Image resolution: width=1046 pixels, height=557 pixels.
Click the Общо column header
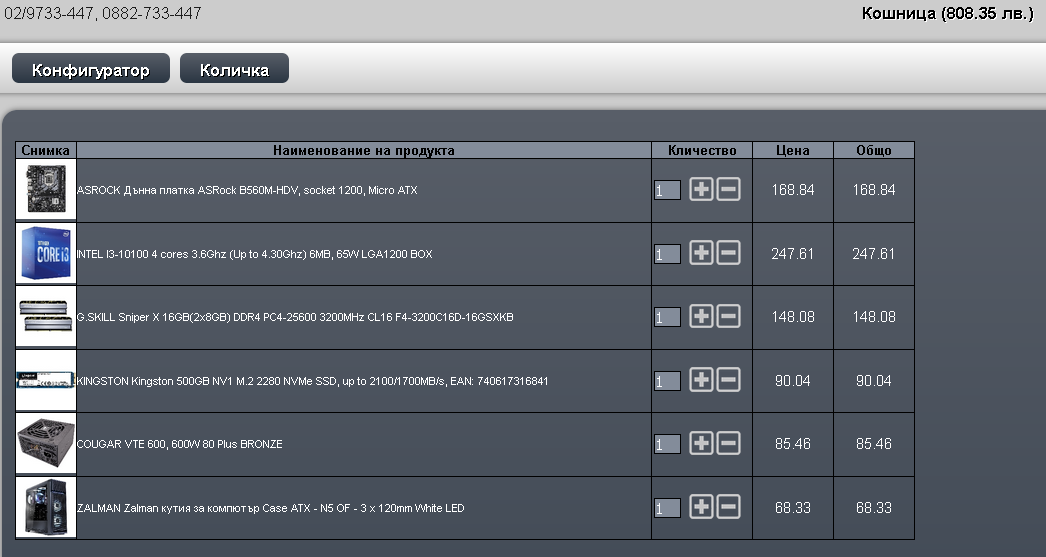click(x=874, y=150)
